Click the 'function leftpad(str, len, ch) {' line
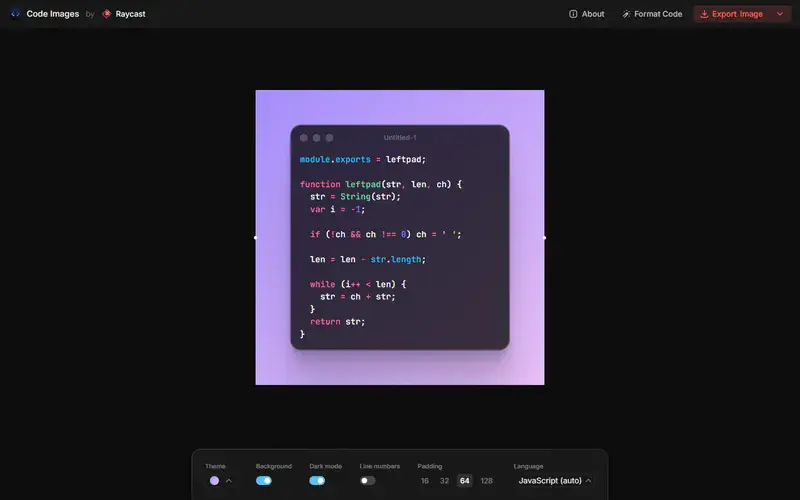This screenshot has height=500, width=800. [x=381, y=184]
